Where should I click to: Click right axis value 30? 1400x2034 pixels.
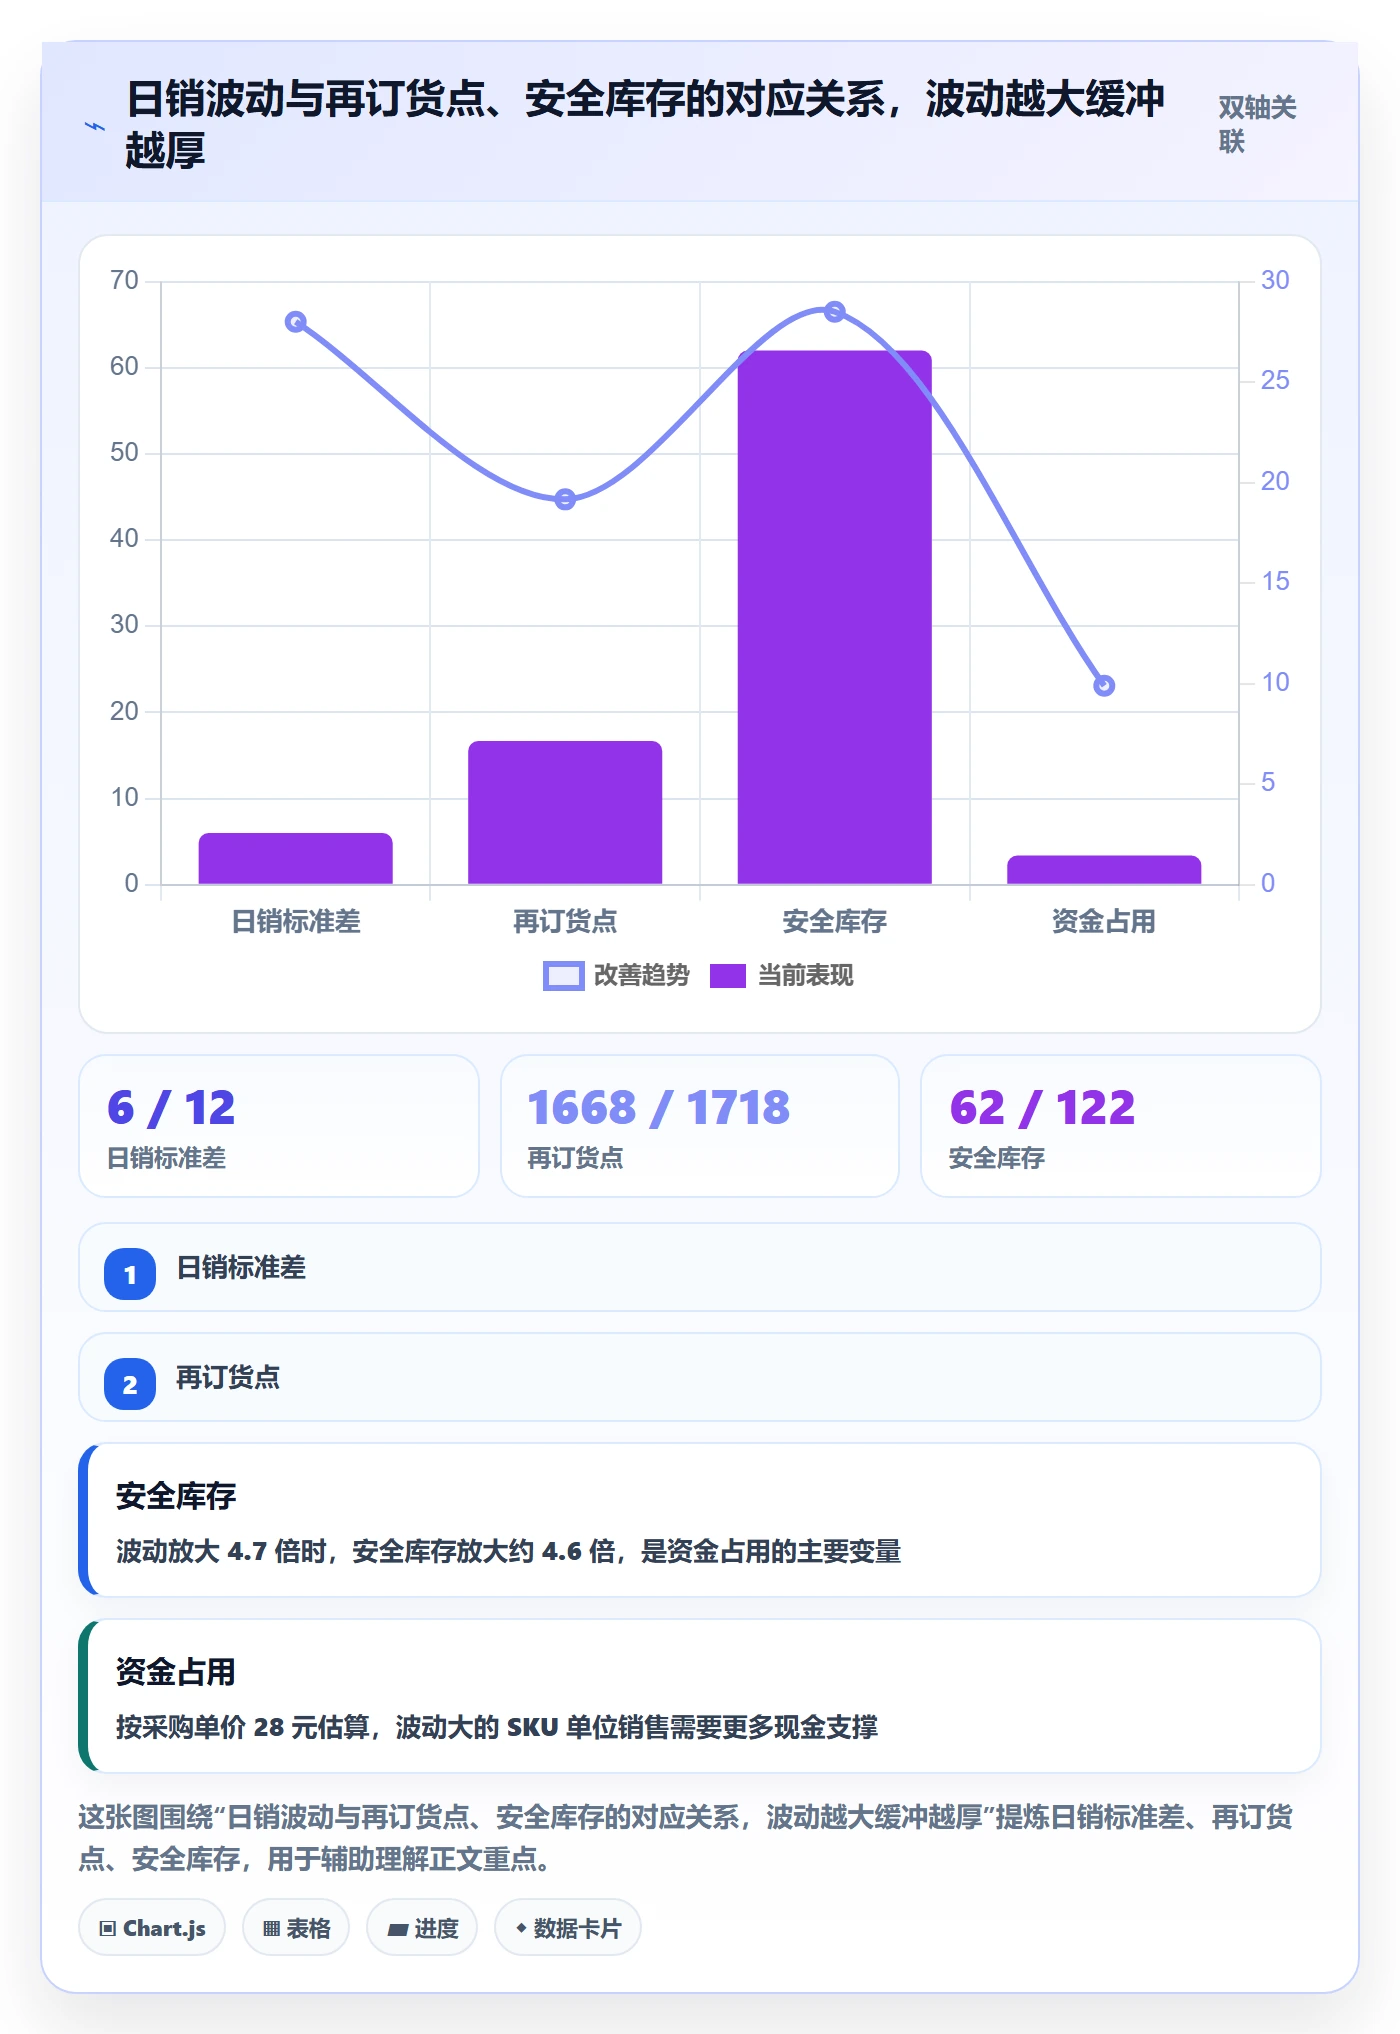coord(1275,280)
